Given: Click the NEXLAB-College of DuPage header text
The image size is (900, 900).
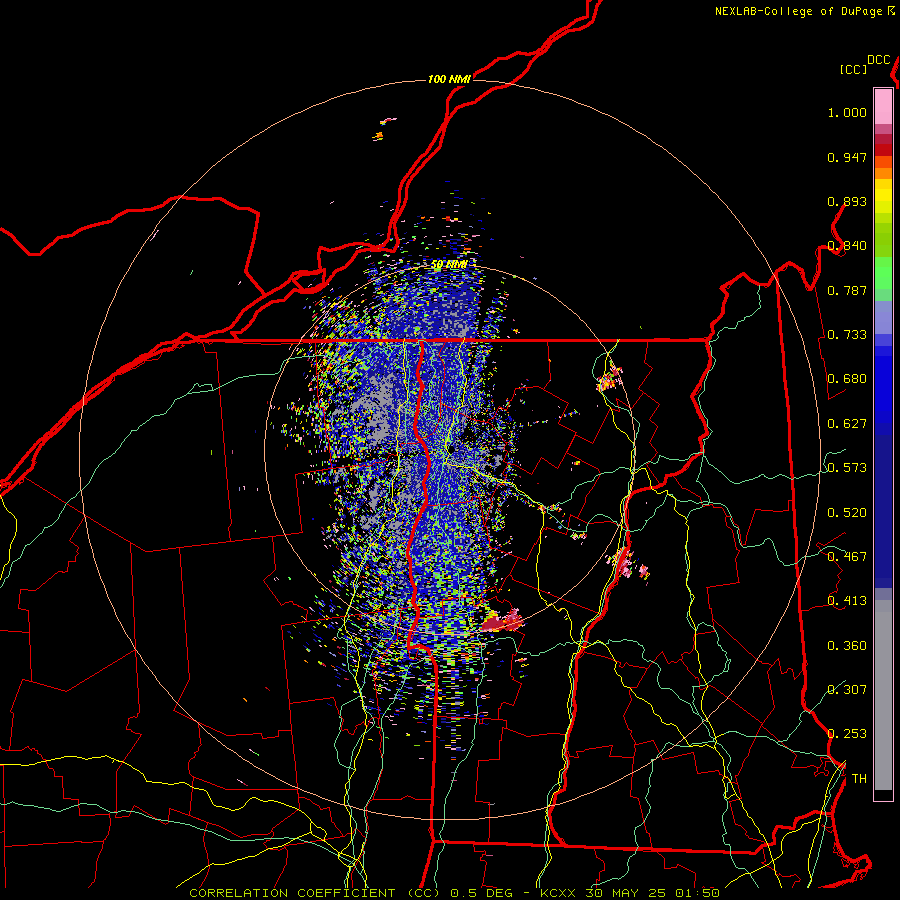Looking at the screenshot, I should (804, 11).
